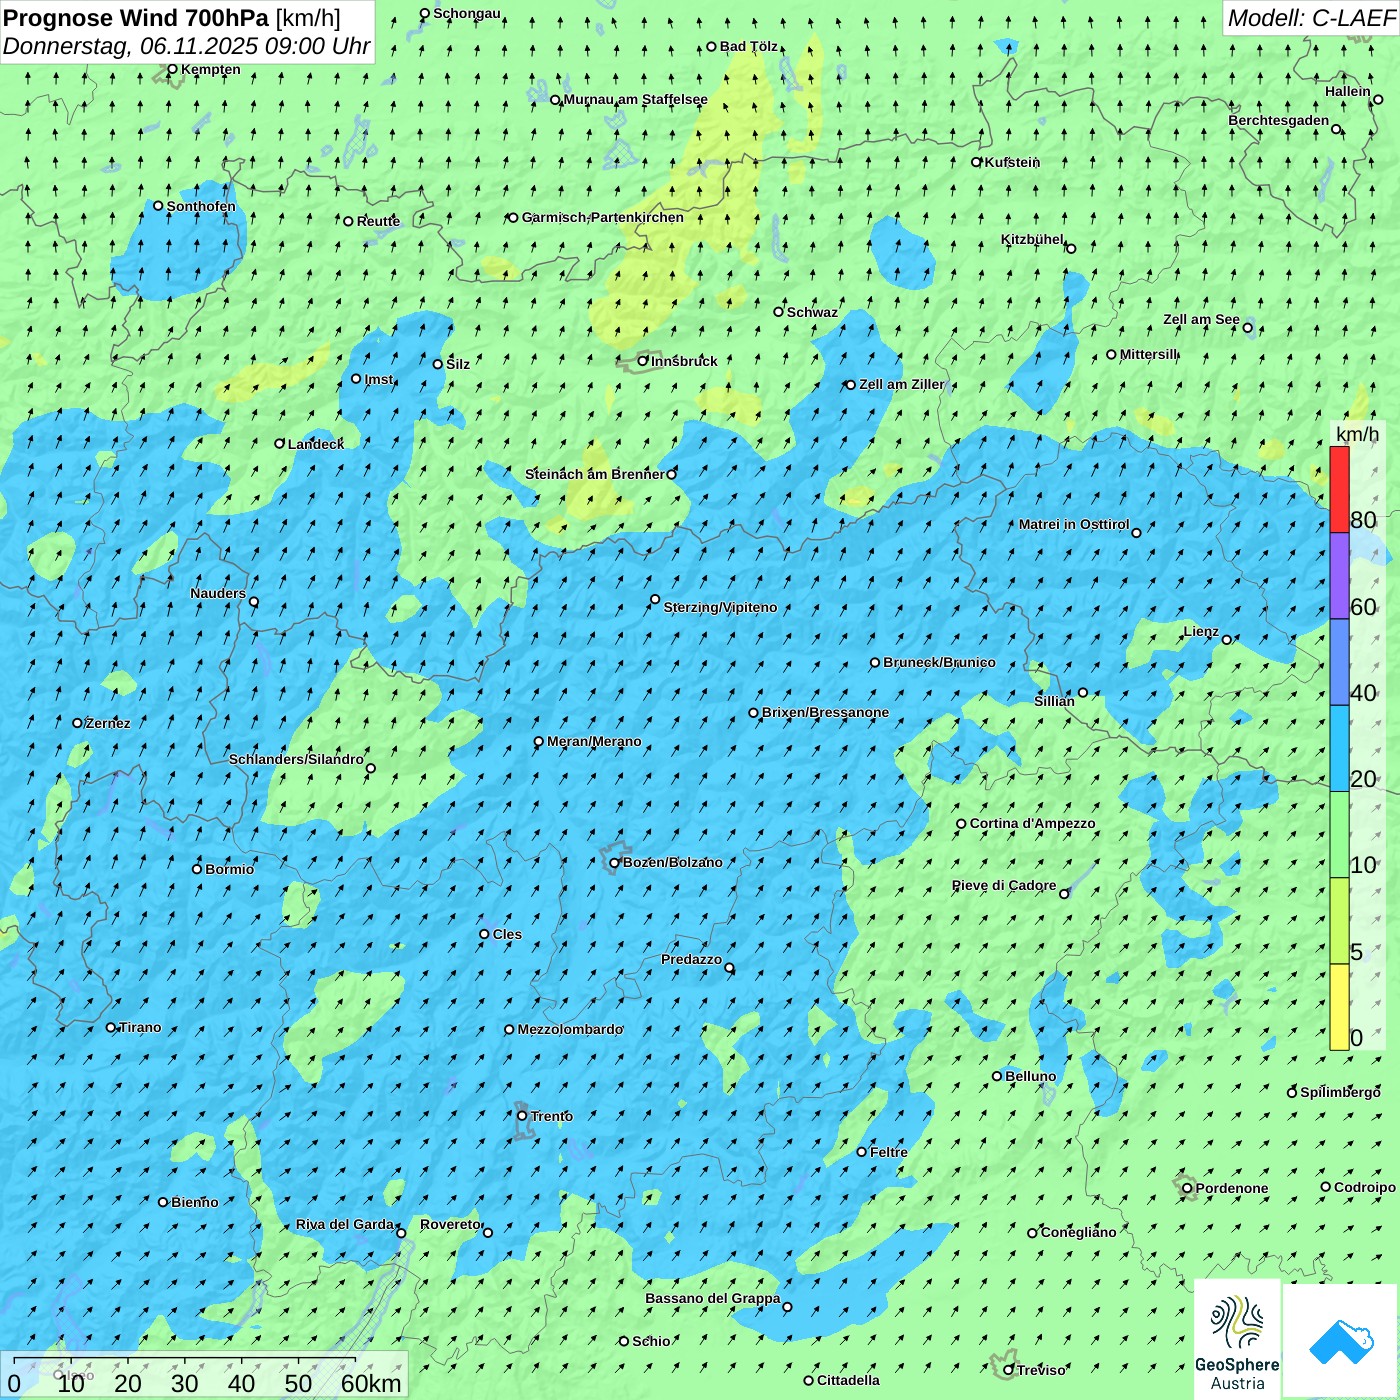This screenshot has width=1400, height=1400.
Task: Click the 'Pordenone' label
Action: [x=1232, y=1188]
